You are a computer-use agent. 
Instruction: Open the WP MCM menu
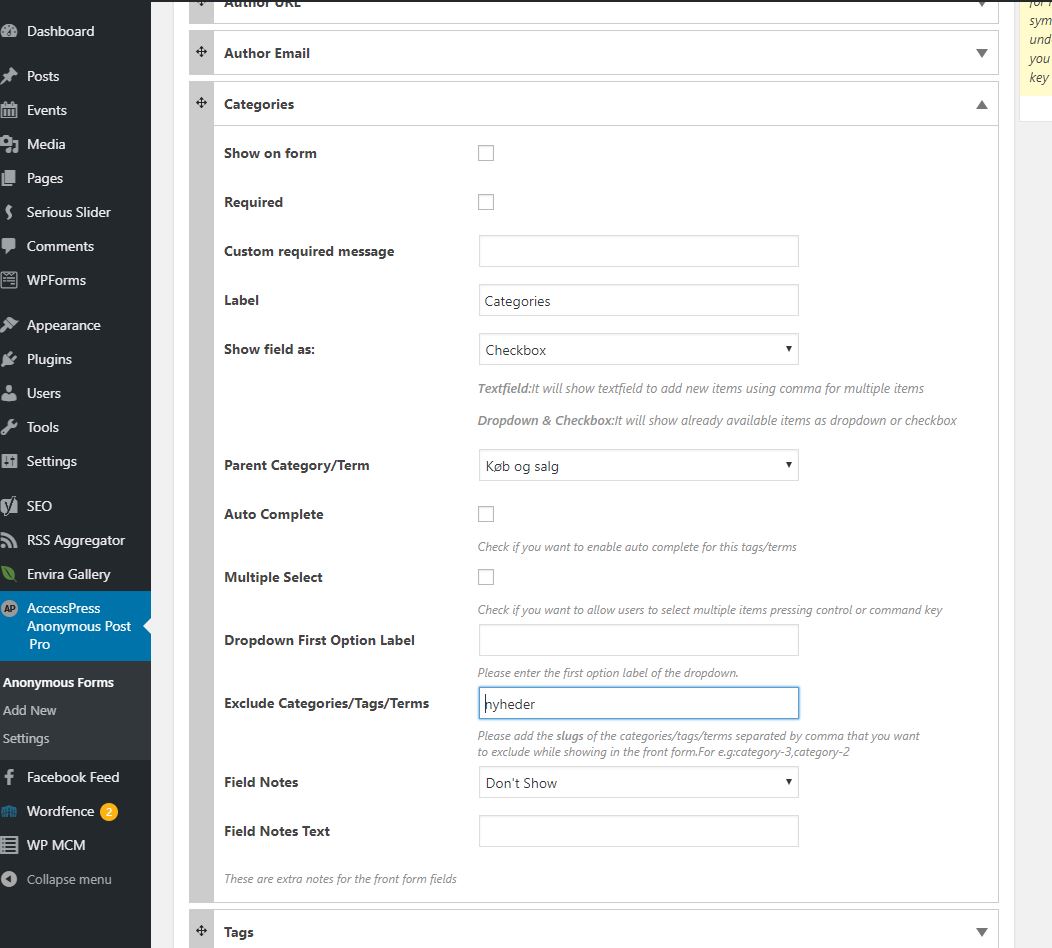(56, 845)
